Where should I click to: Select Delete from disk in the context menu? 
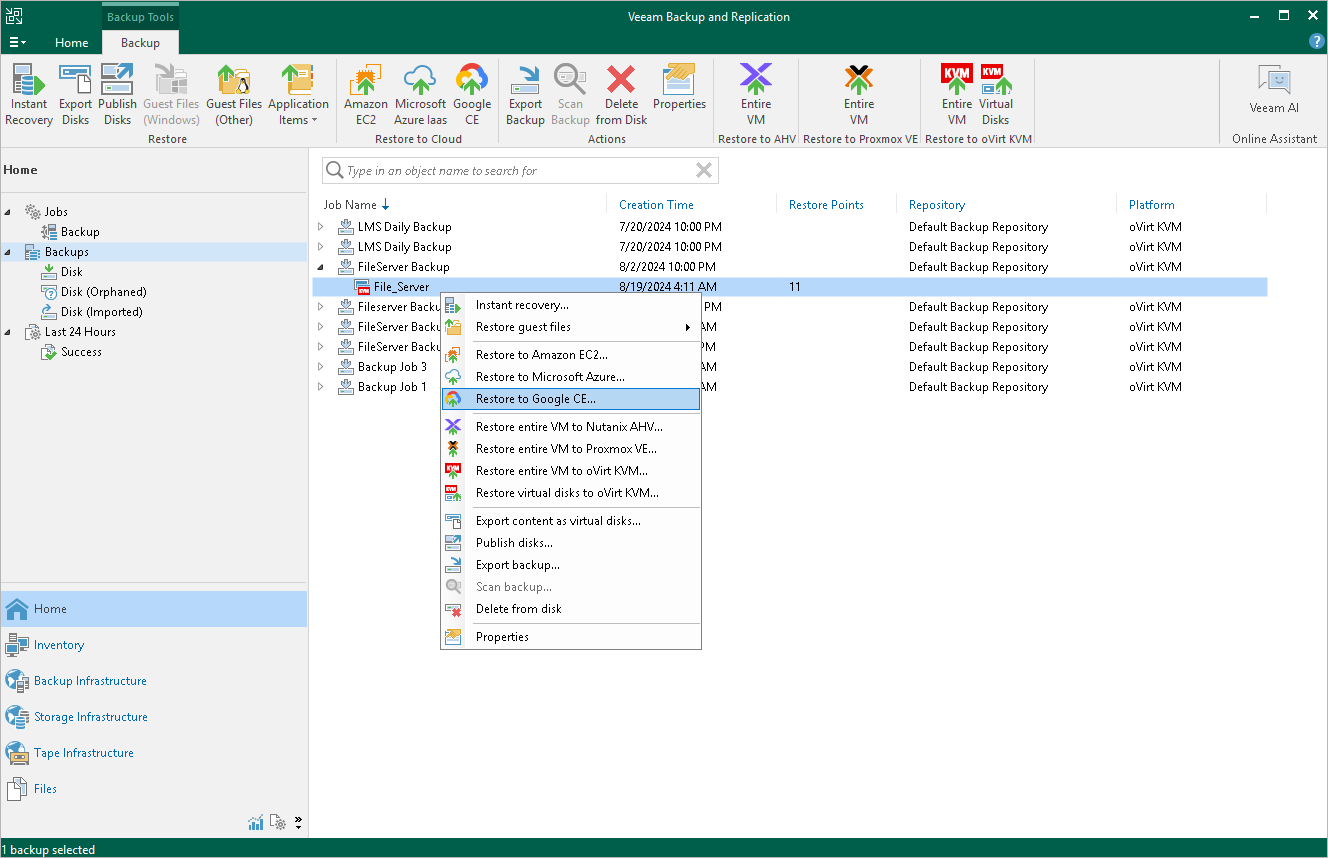pyautogui.click(x=571, y=609)
